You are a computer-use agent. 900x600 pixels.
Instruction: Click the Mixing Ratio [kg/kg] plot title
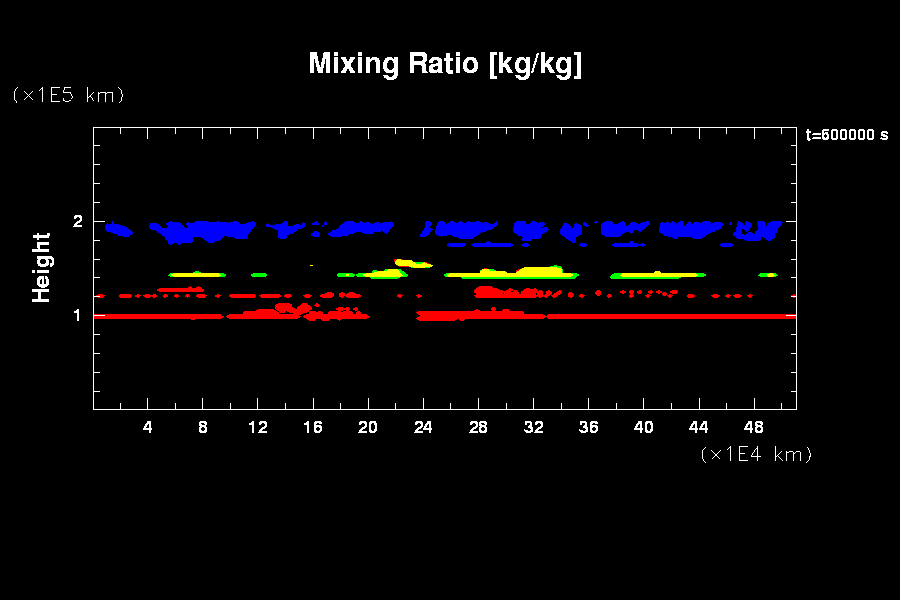coord(445,64)
